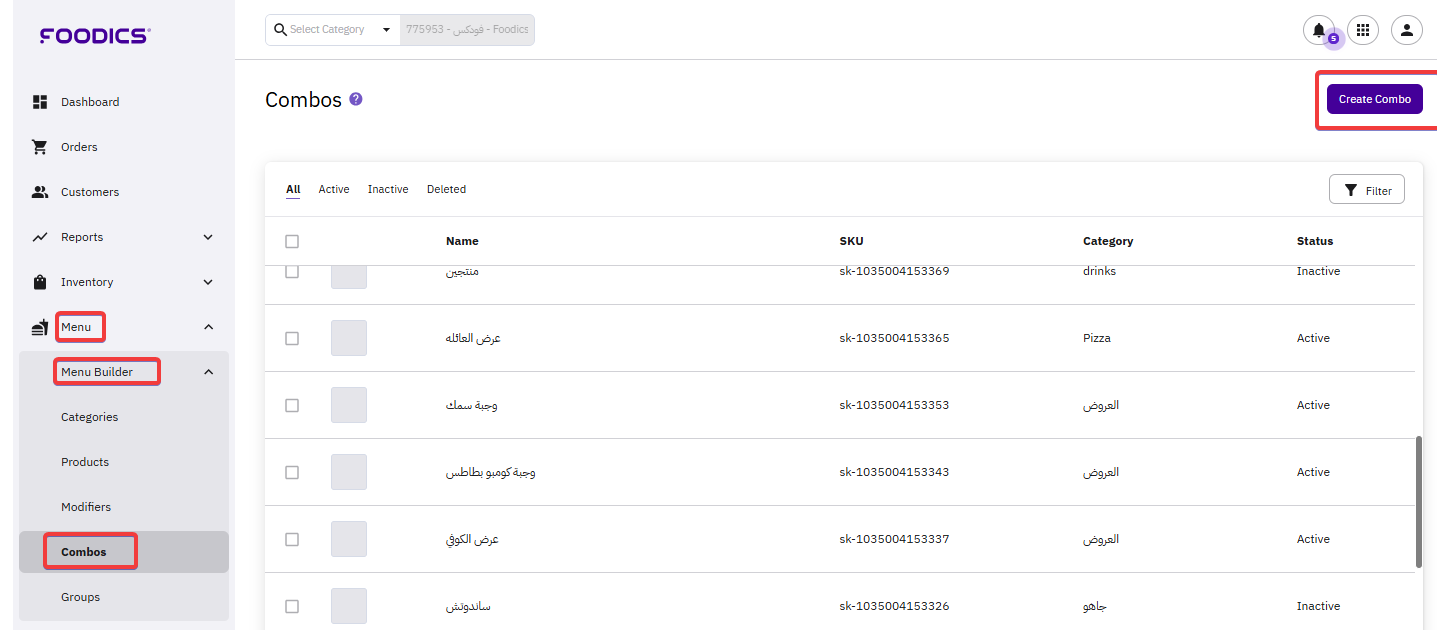Open the Filter button
This screenshot has width=1437, height=630.
(x=1366, y=190)
